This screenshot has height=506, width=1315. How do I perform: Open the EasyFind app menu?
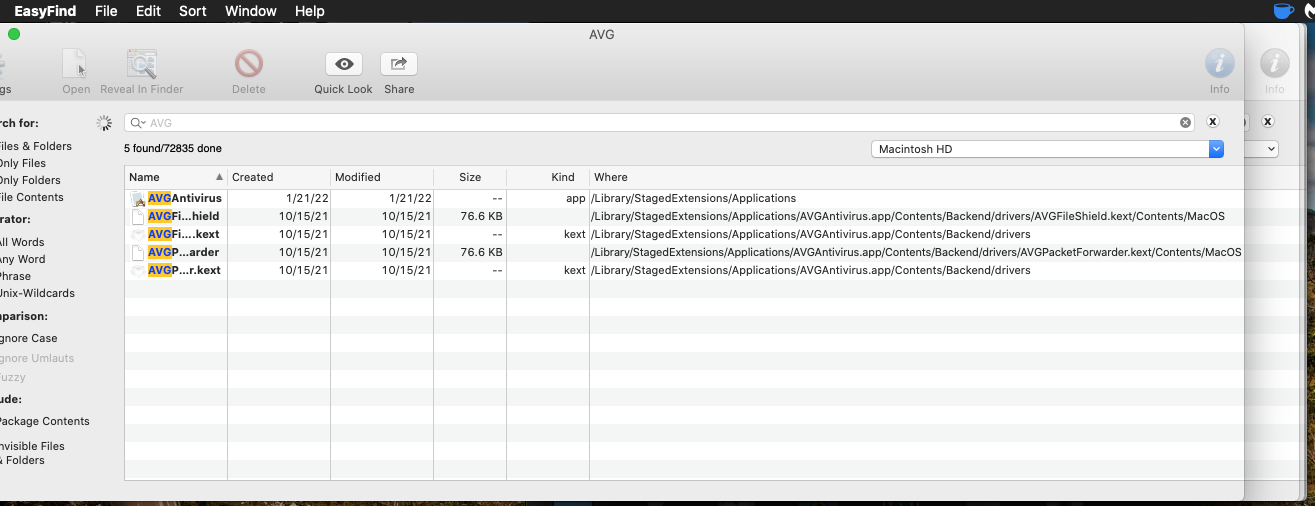click(x=45, y=11)
